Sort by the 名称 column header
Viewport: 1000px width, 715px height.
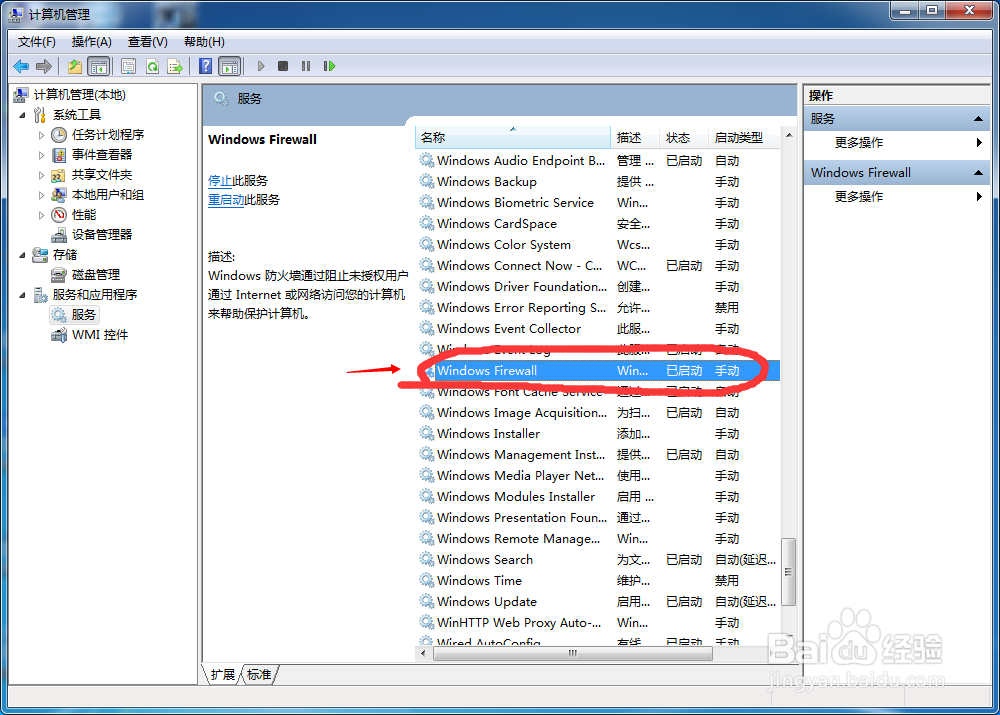point(513,138)
